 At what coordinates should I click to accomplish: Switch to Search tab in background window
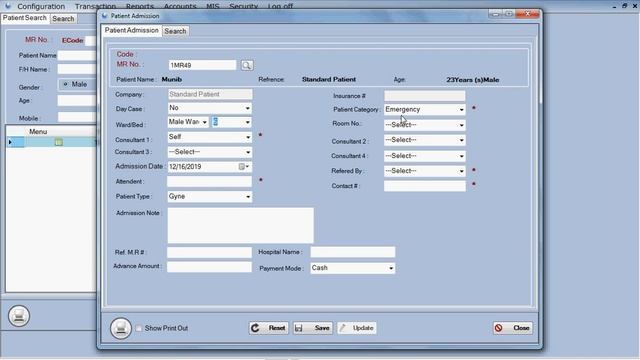(x=63, y=19)
